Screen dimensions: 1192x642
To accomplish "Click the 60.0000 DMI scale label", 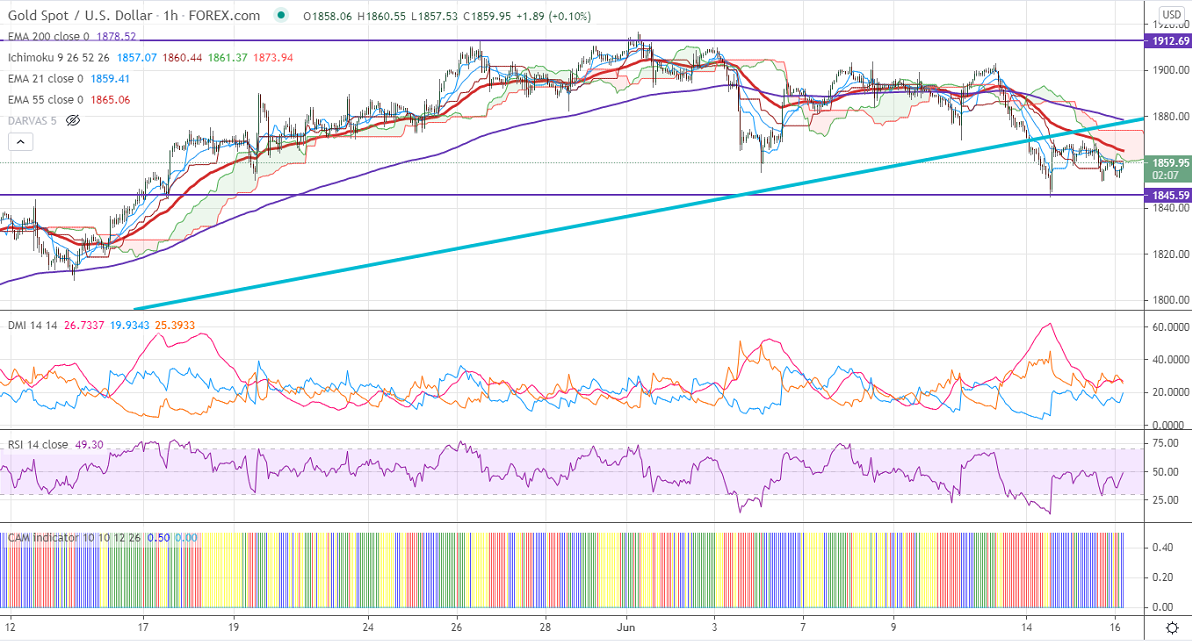I will click(1171, 327).
